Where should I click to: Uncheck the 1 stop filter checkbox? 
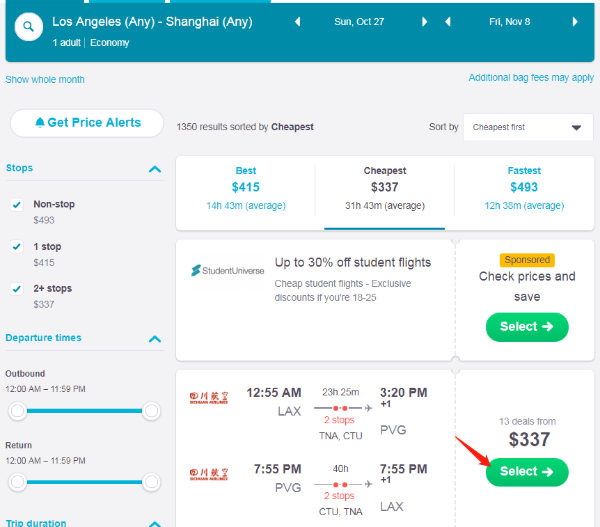[17, 246]
